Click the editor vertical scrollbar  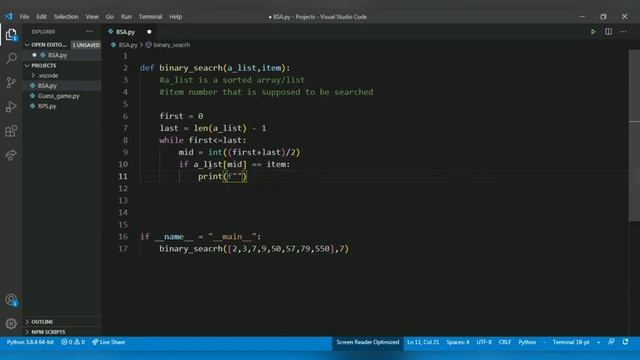634,135
